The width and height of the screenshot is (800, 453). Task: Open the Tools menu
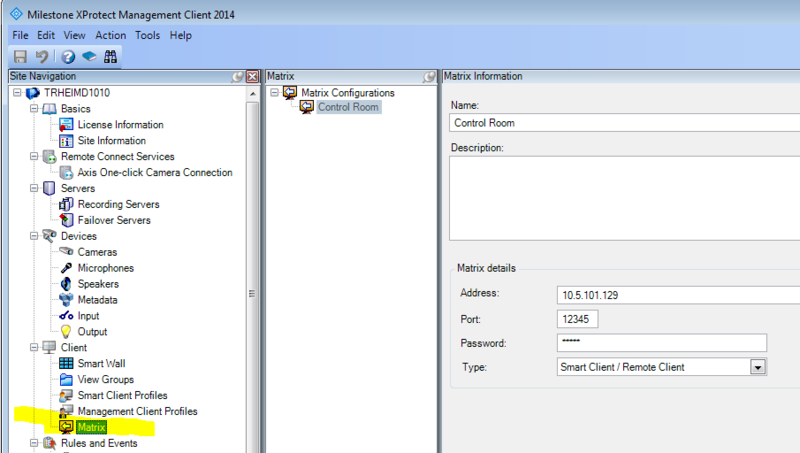pos(147,35)
